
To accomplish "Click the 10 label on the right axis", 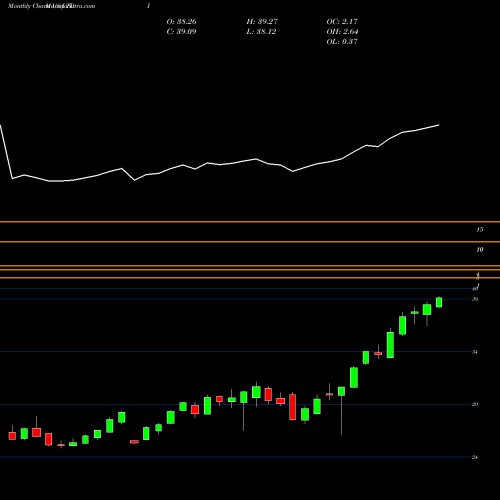I will tap(480, 249).
